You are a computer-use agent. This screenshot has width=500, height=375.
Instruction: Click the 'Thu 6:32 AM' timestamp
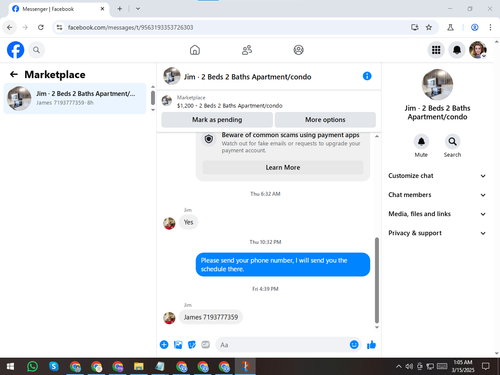265,194
